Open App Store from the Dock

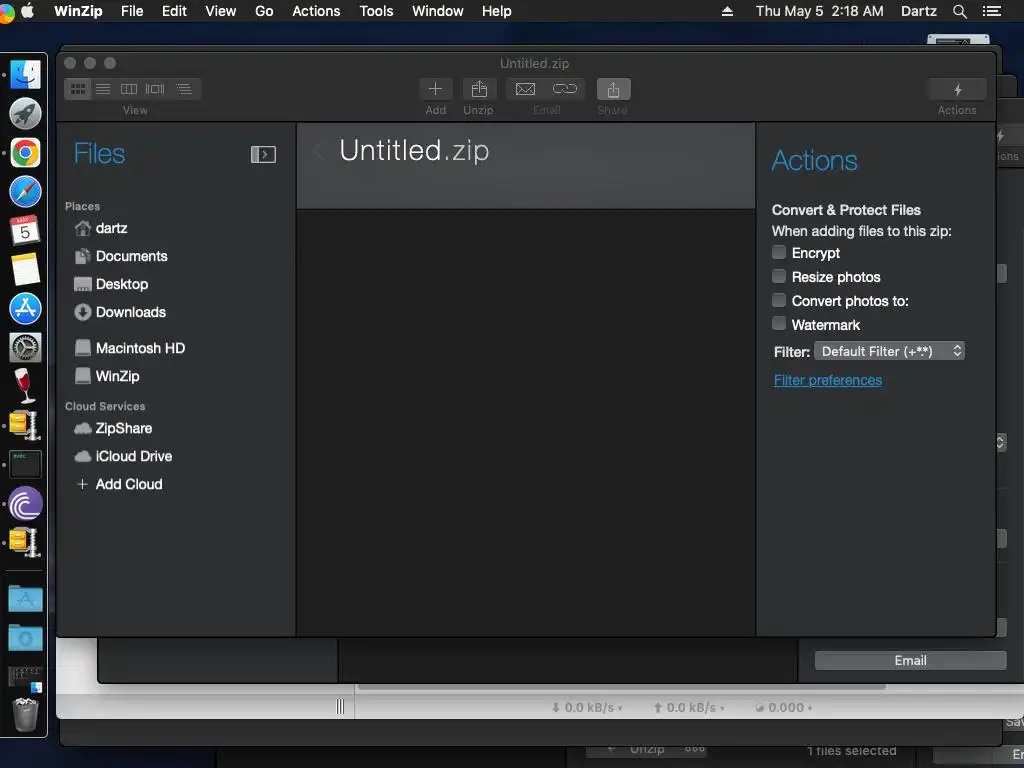[x=25, y=308]
